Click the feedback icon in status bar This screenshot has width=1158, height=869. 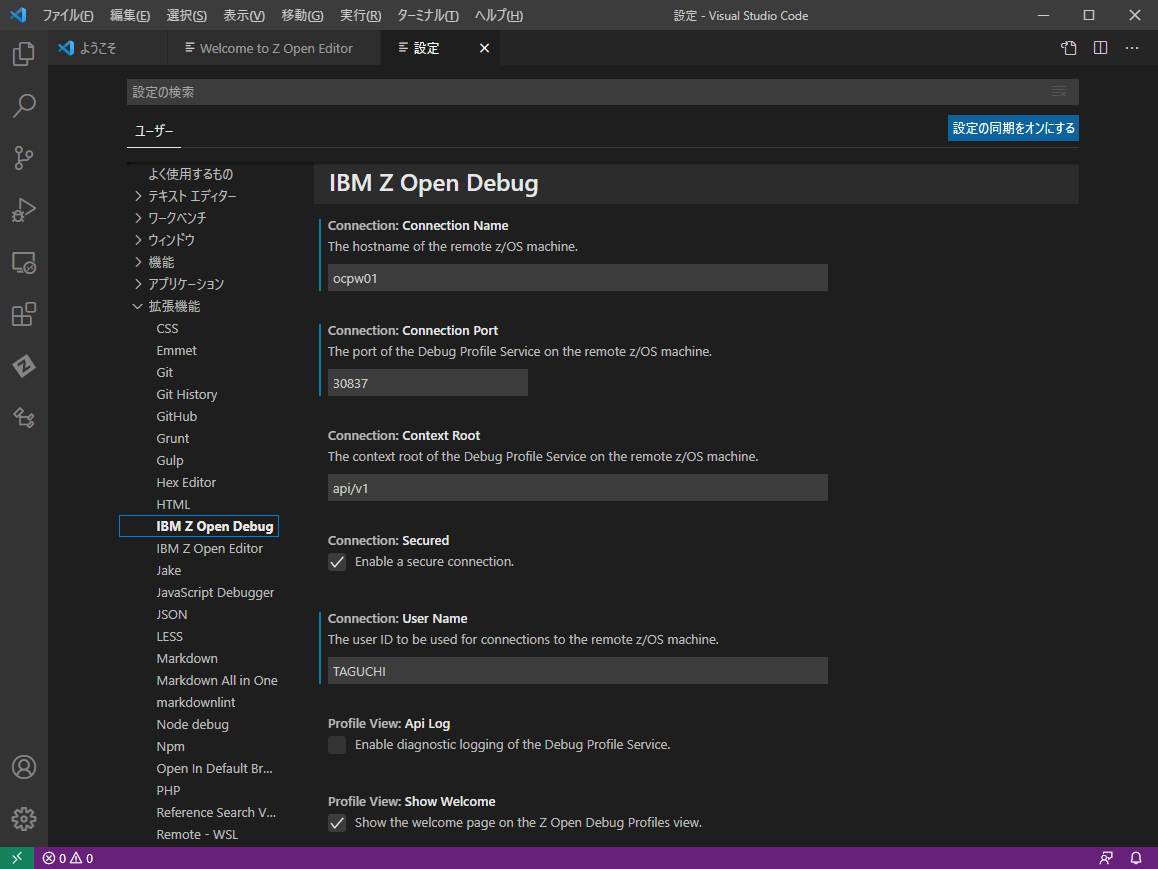pyautogui.click(x=1106, y=858)
